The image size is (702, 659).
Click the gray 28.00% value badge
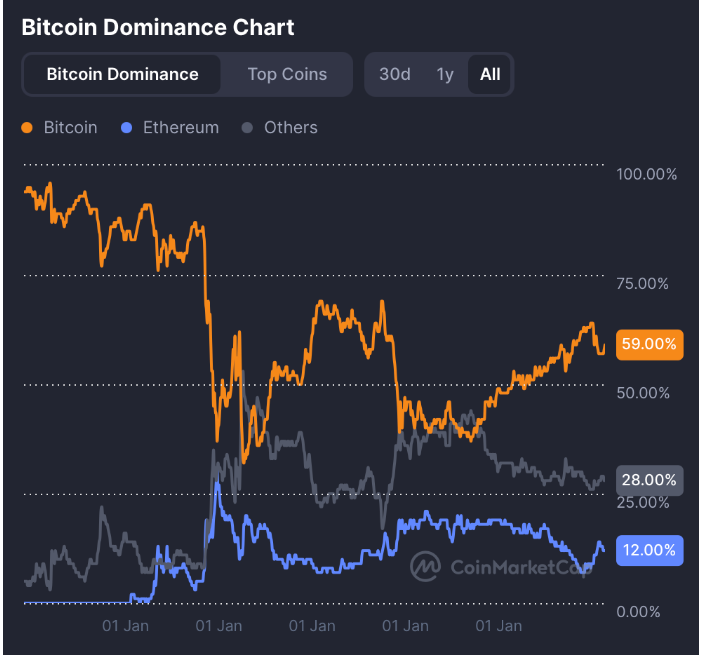pos(649,481)
